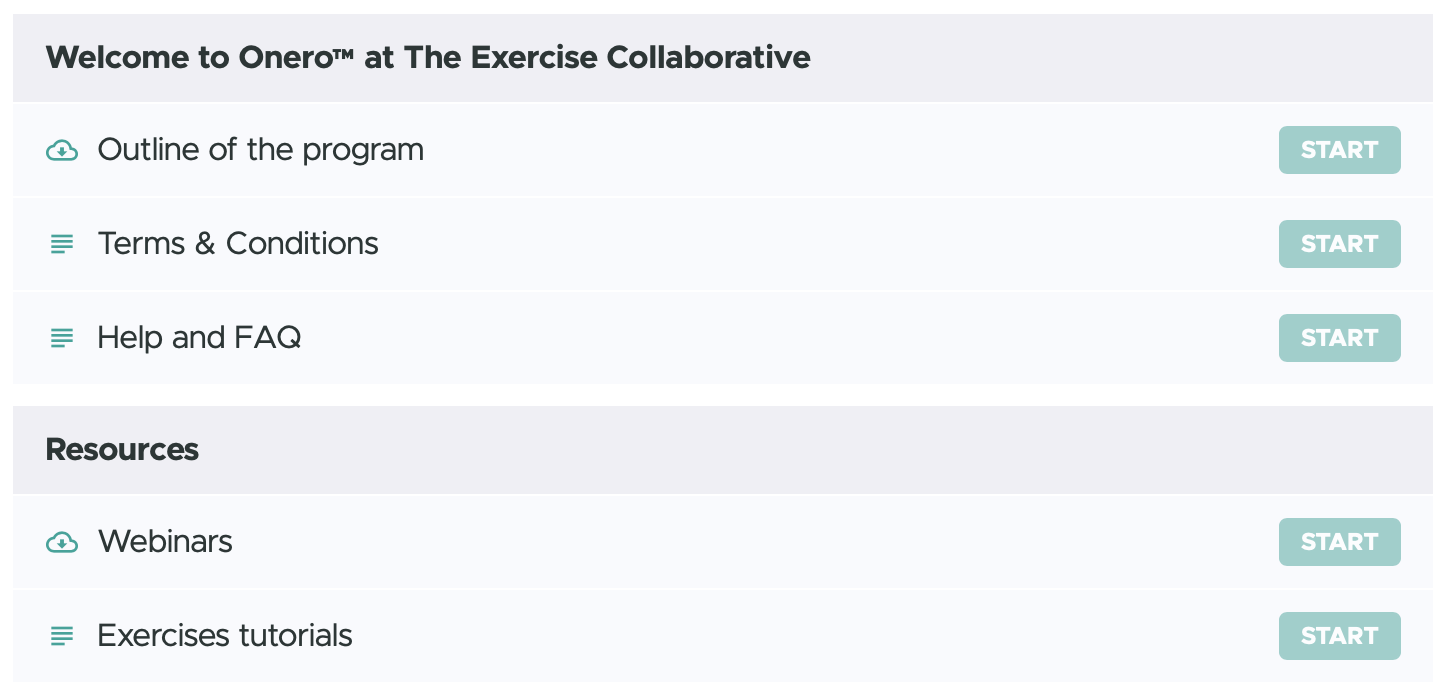Hit START for Terms & Conditions
The image size is (1446, 700).
1339,244
